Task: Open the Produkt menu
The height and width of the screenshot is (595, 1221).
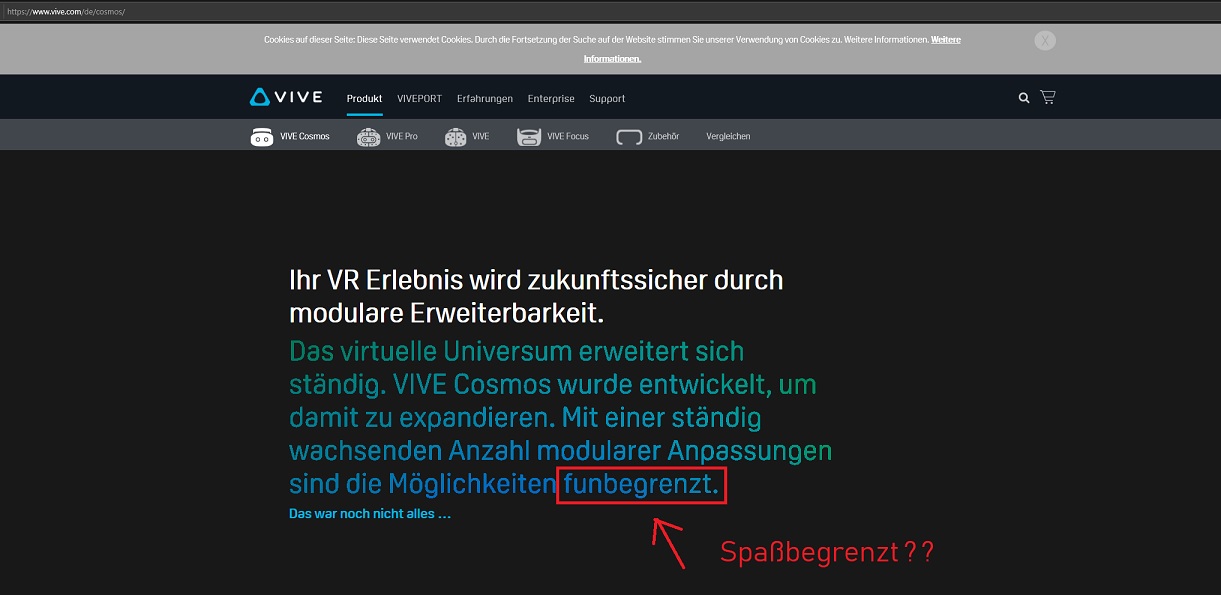Action: coord(365,99)
